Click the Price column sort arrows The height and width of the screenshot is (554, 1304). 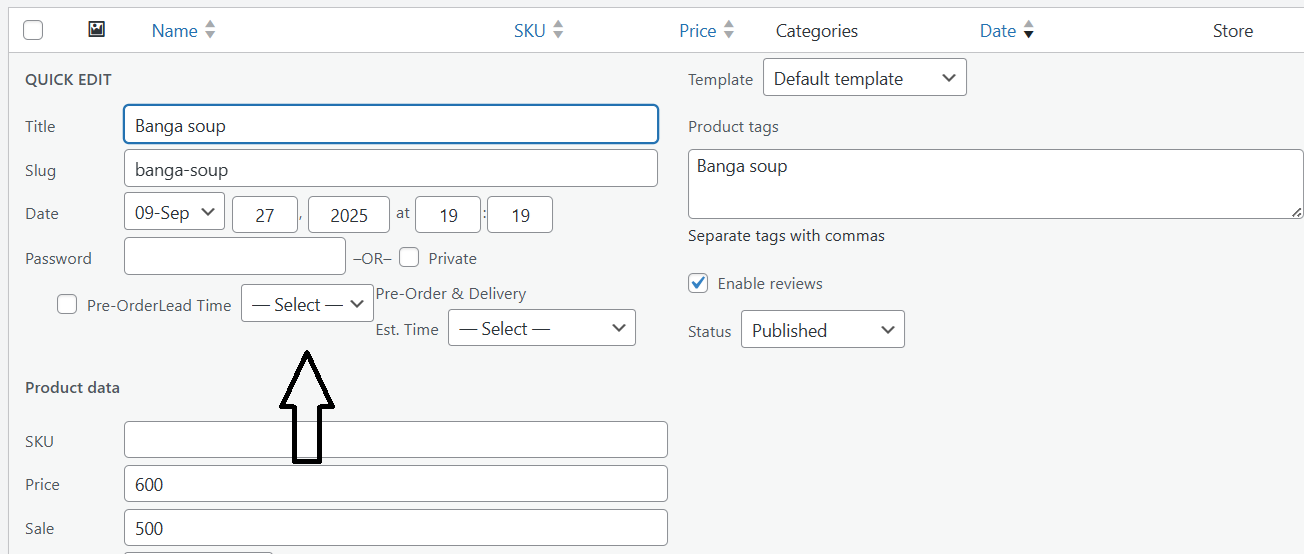729,31
